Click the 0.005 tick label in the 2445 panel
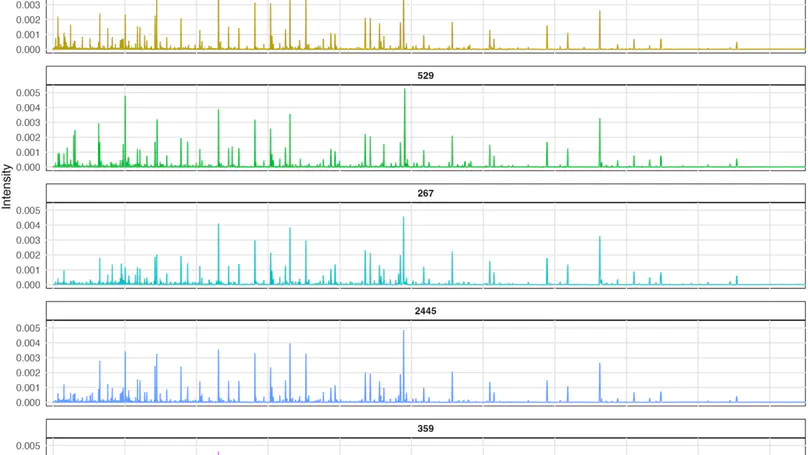The height and width of the screenshot is (455, 808). [x=28, y=328]
